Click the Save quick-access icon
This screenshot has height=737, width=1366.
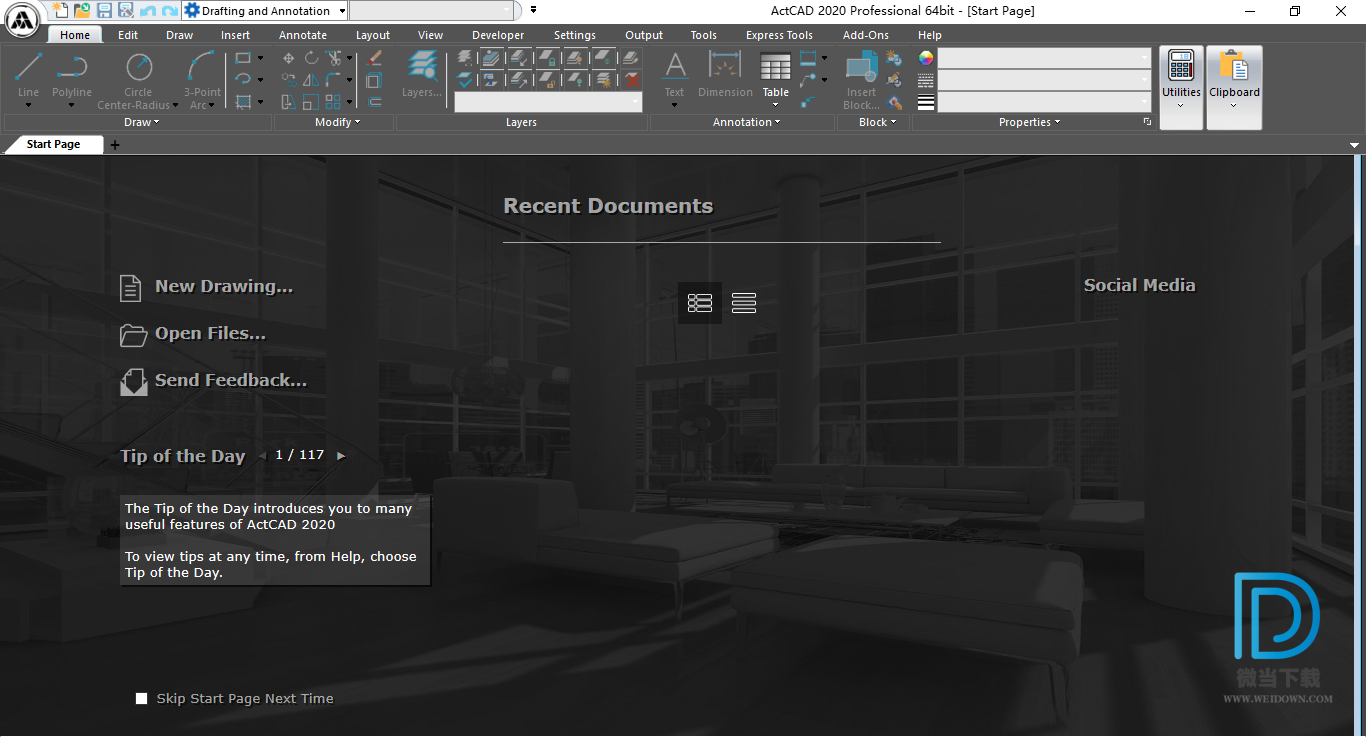(104, 11)
